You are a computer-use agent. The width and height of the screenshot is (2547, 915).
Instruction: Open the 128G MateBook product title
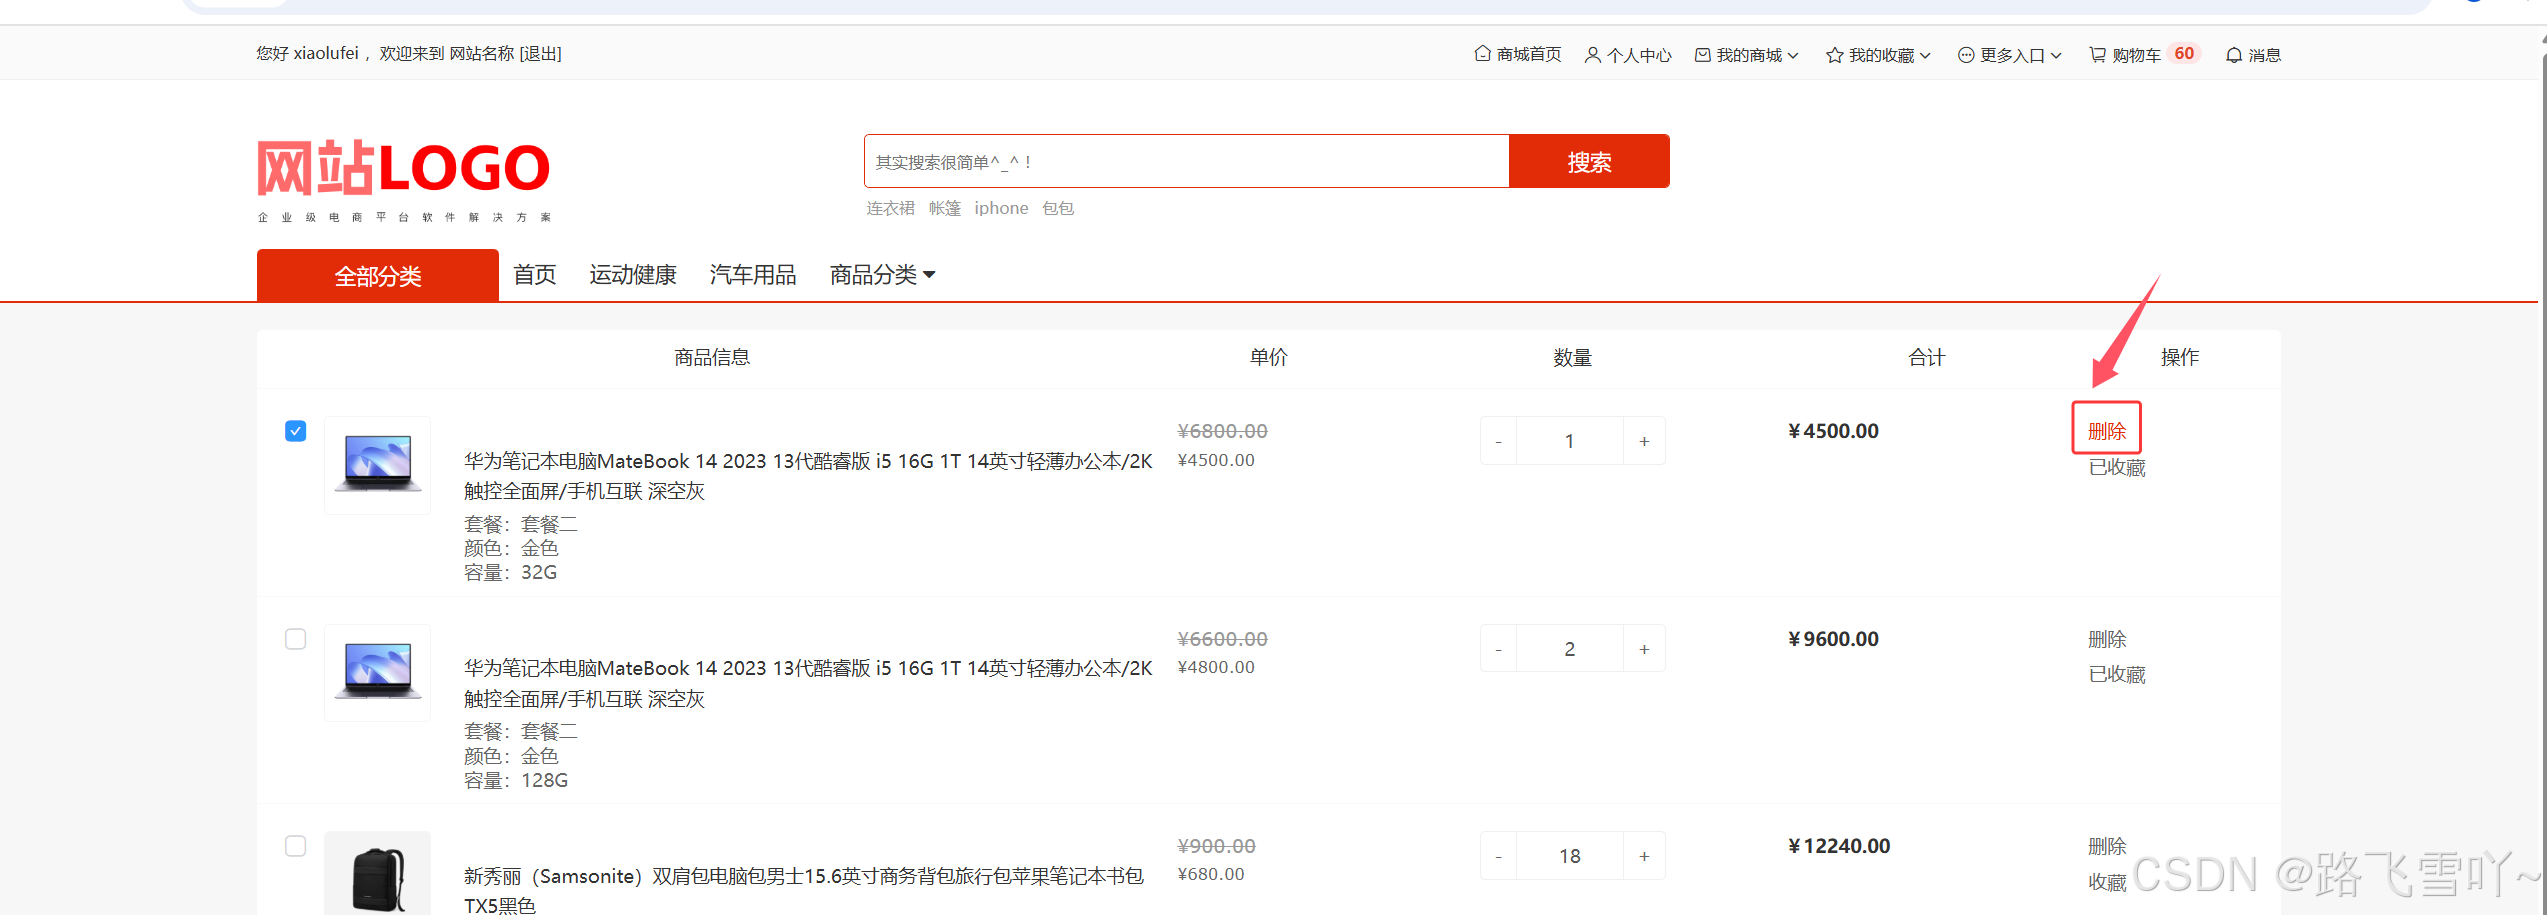808,683
